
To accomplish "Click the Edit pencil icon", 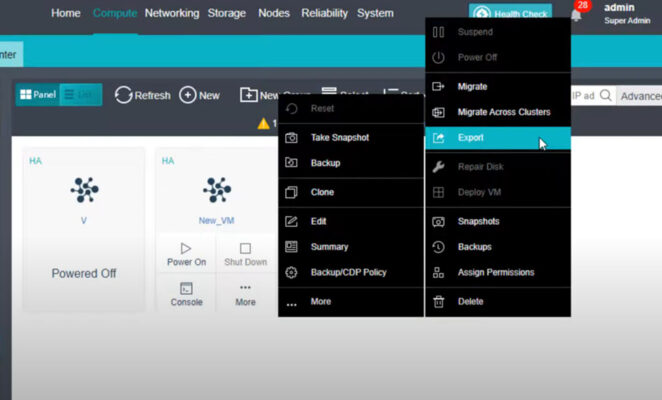I will (x=291, y=221).
